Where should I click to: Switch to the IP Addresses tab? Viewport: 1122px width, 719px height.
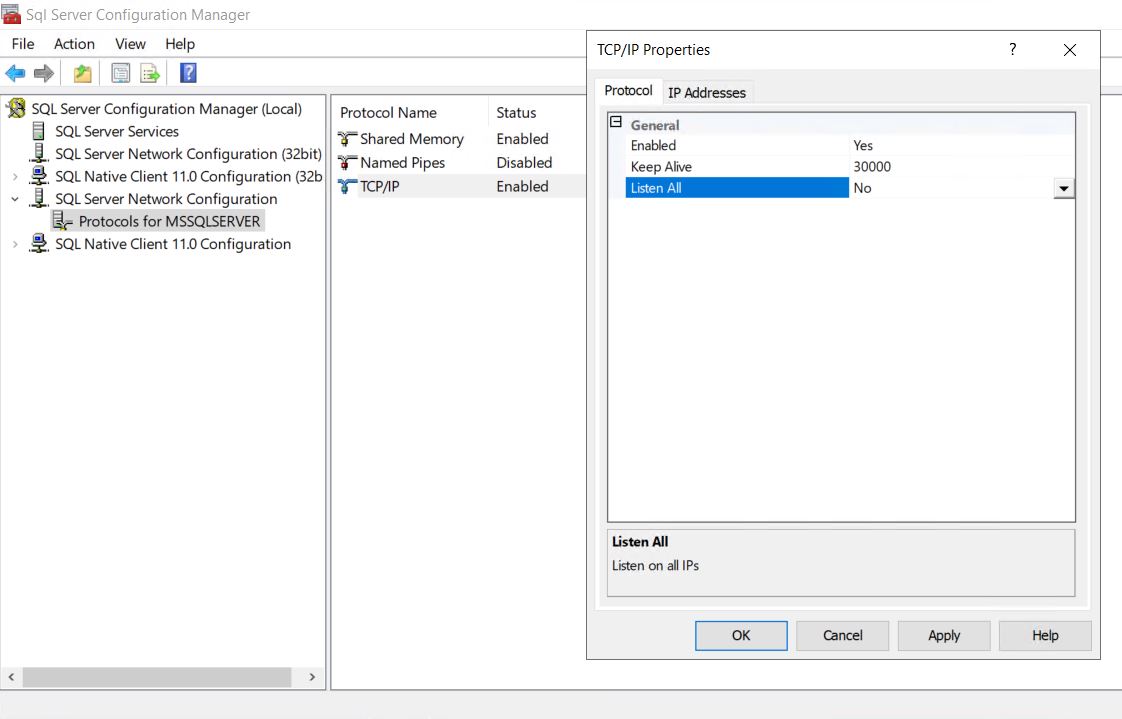[706, 92]
